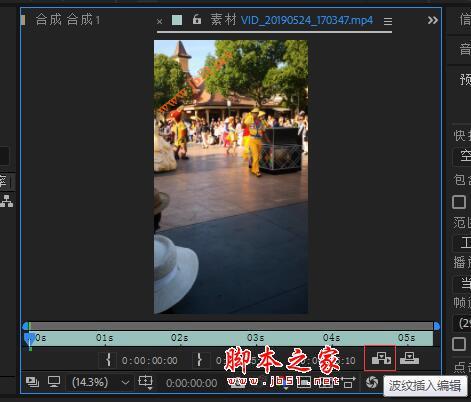Image resolution: width=471 pixels, height=402 pixels.
Task: Click the Overlay Edit icon
Action: point(409,359)
